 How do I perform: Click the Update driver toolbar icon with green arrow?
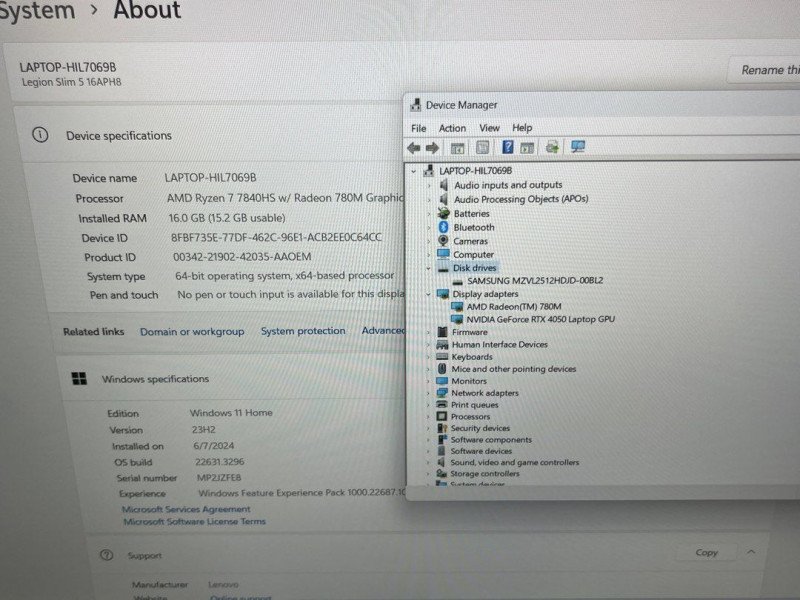pos(552,147)
